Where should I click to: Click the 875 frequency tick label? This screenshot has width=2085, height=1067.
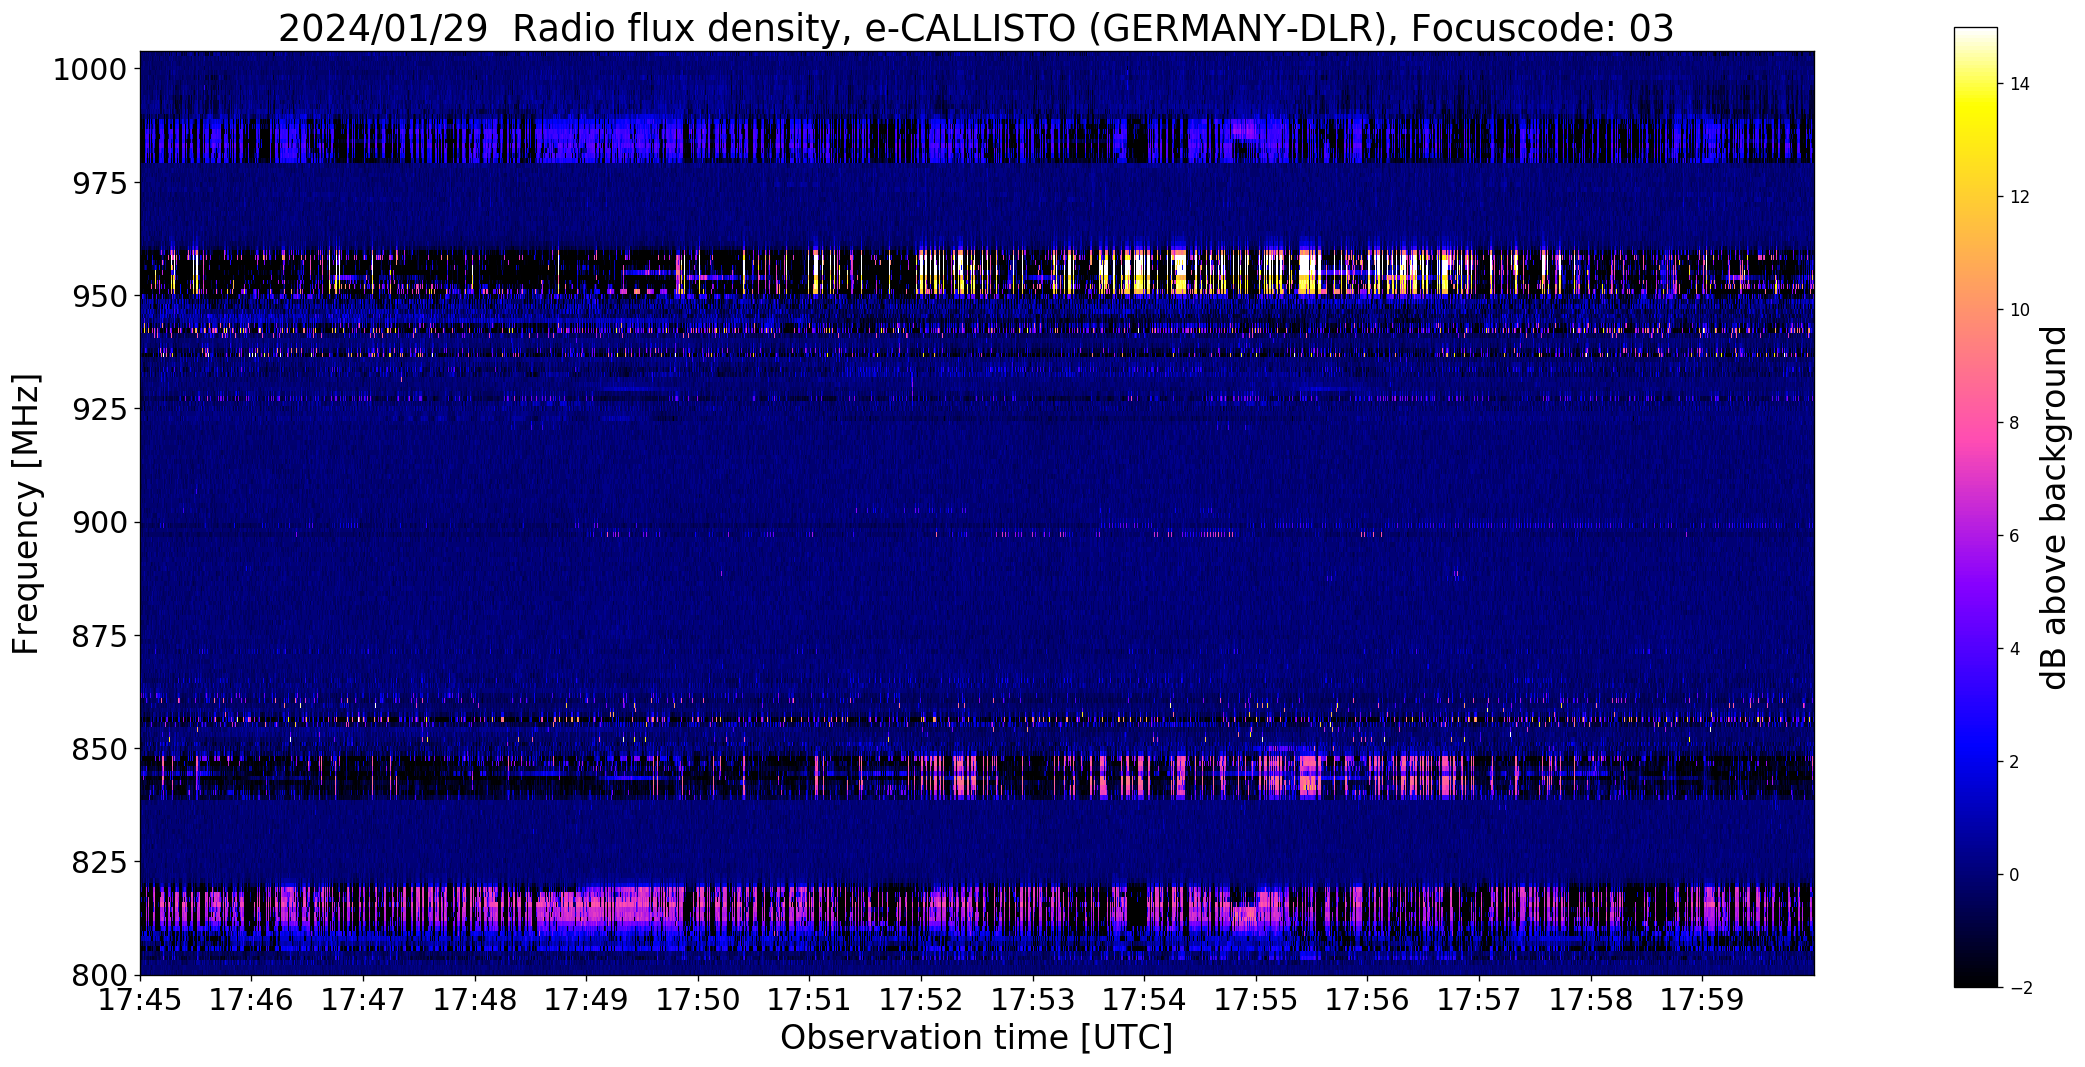tap(99, 636)
